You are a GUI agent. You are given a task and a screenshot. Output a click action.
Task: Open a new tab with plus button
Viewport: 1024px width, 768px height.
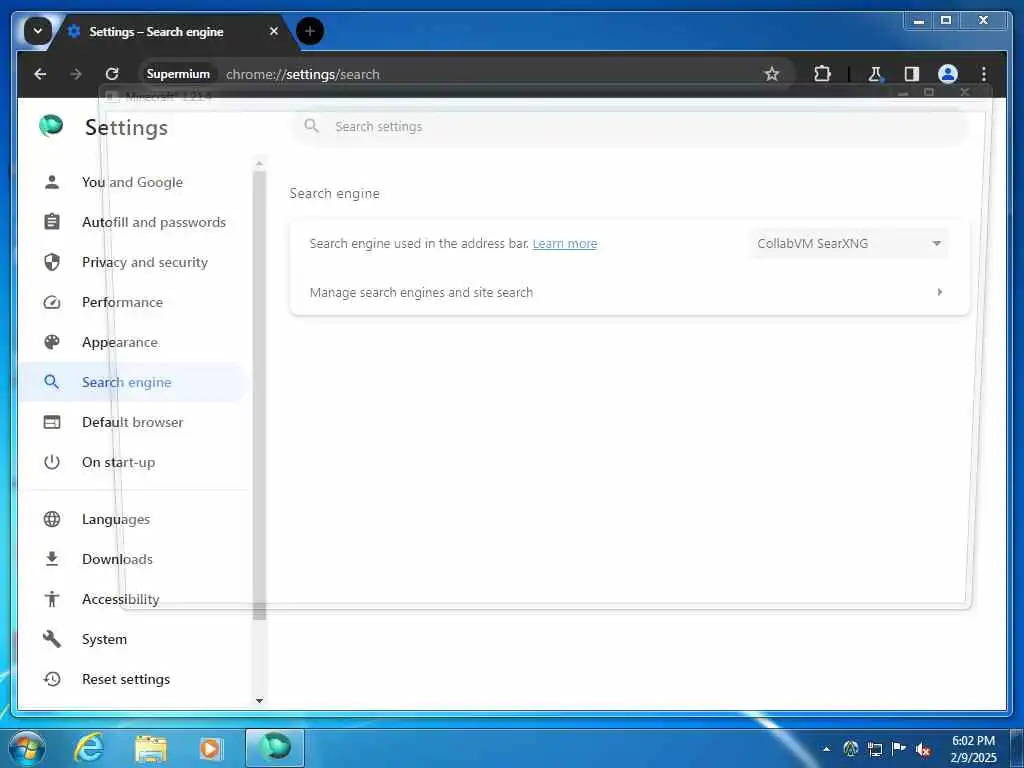(310, 31)
